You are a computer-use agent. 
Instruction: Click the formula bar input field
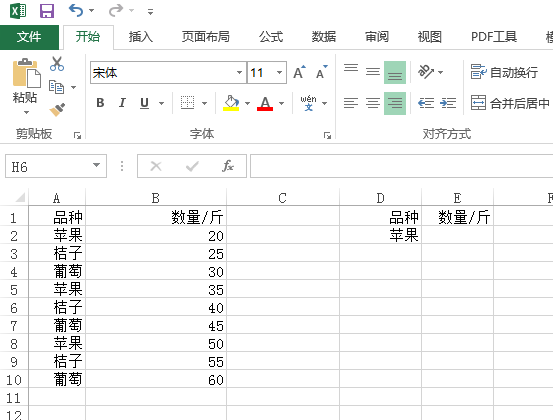click(401, 166)
